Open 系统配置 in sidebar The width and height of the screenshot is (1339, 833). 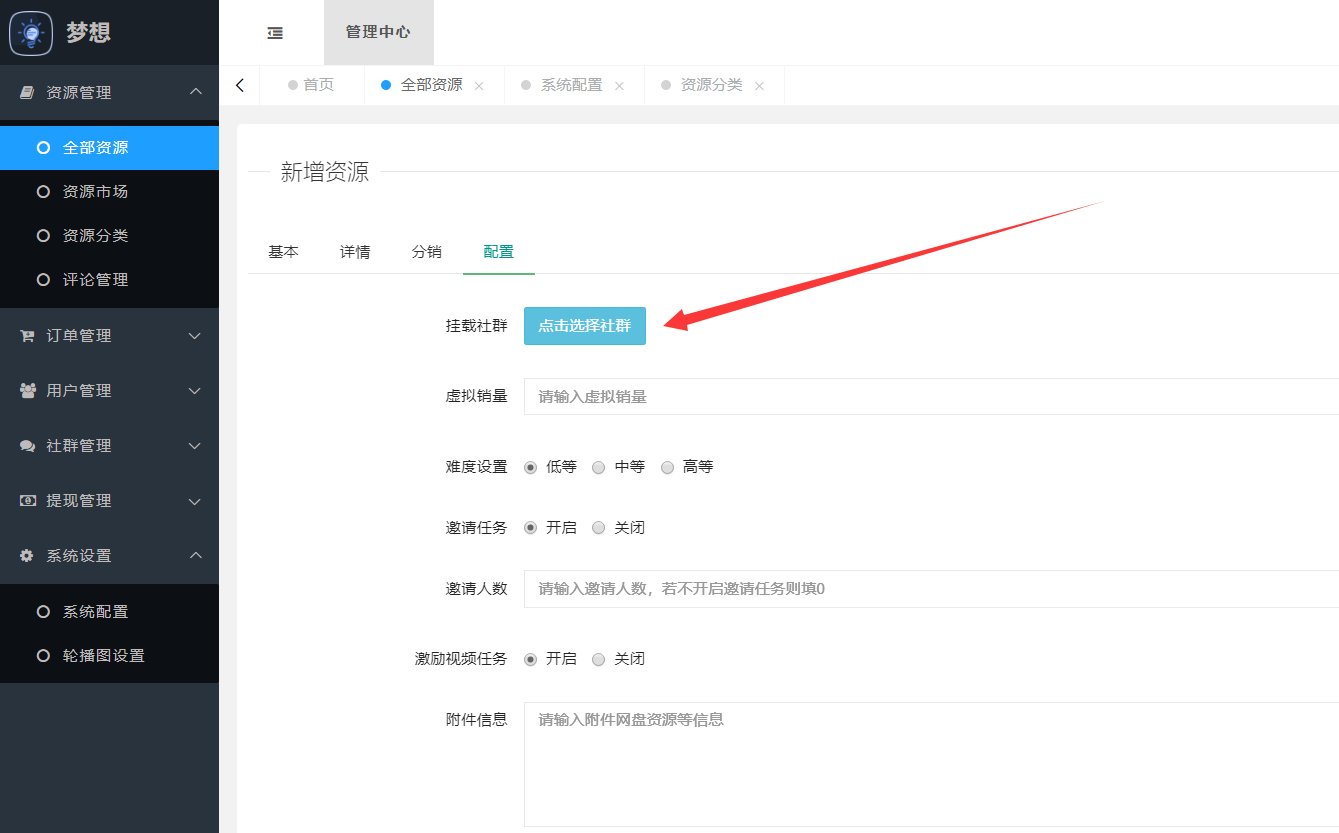109,612
